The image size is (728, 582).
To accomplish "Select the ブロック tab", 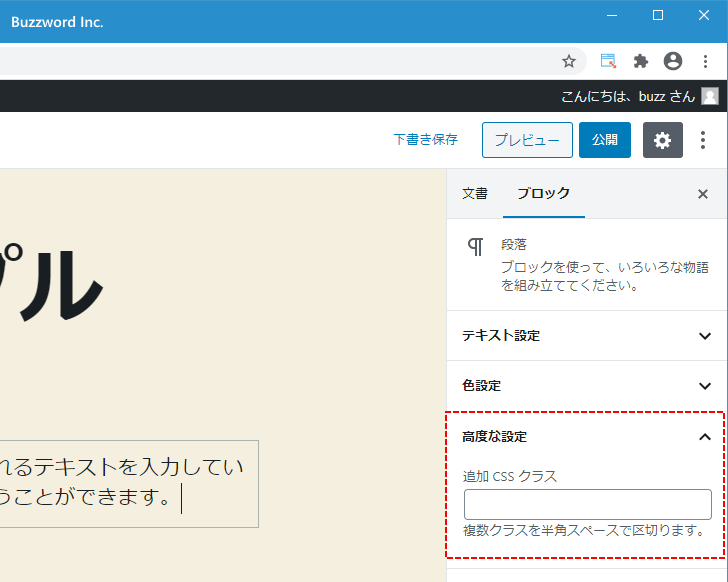I will pyautogui.click(x=543, y=194).
